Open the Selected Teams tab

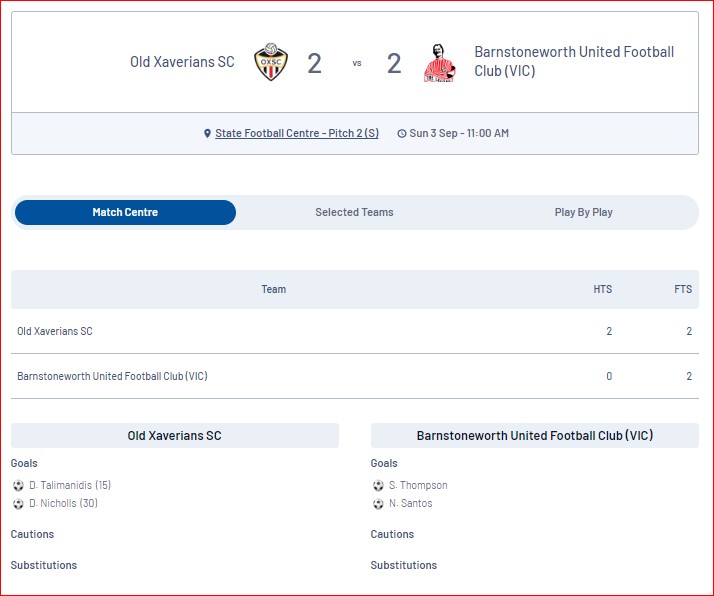tap(354, 212)
